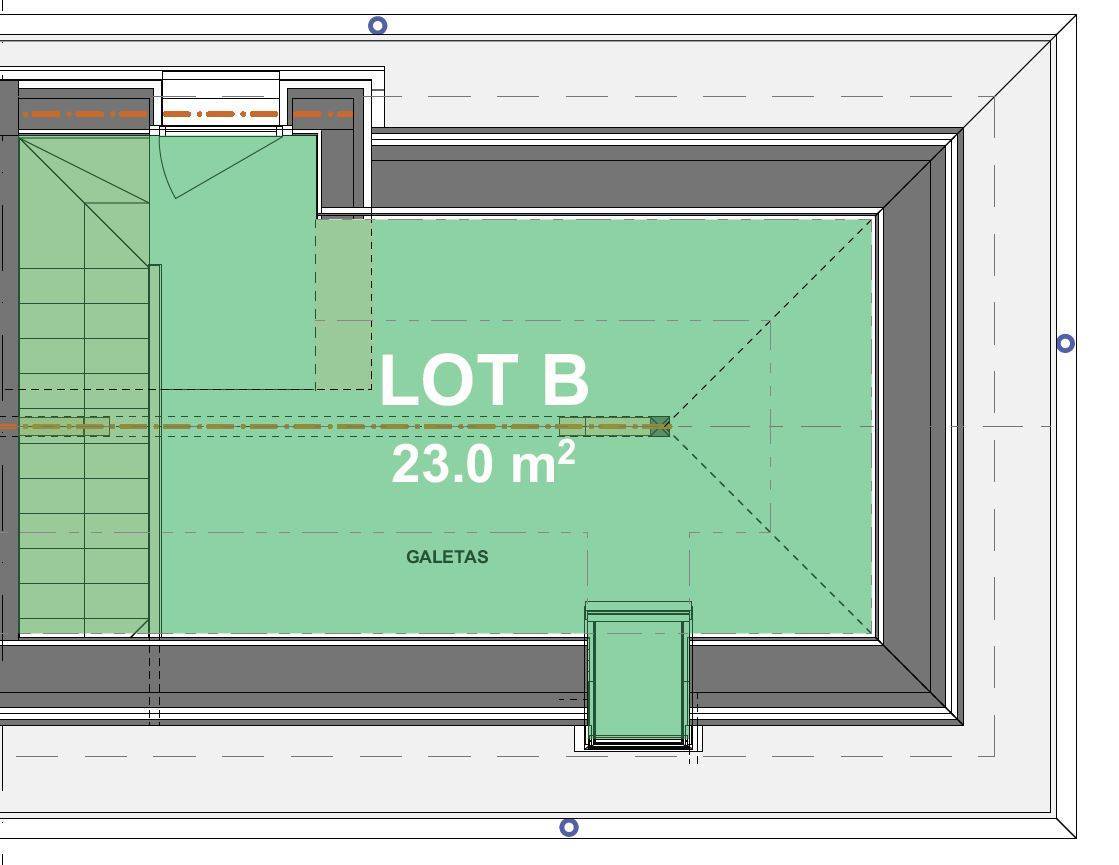Select the tan shaded rectangle left of LOT B
The image size is (1119, 865).
pyautogui.click(x=343, y=304)
